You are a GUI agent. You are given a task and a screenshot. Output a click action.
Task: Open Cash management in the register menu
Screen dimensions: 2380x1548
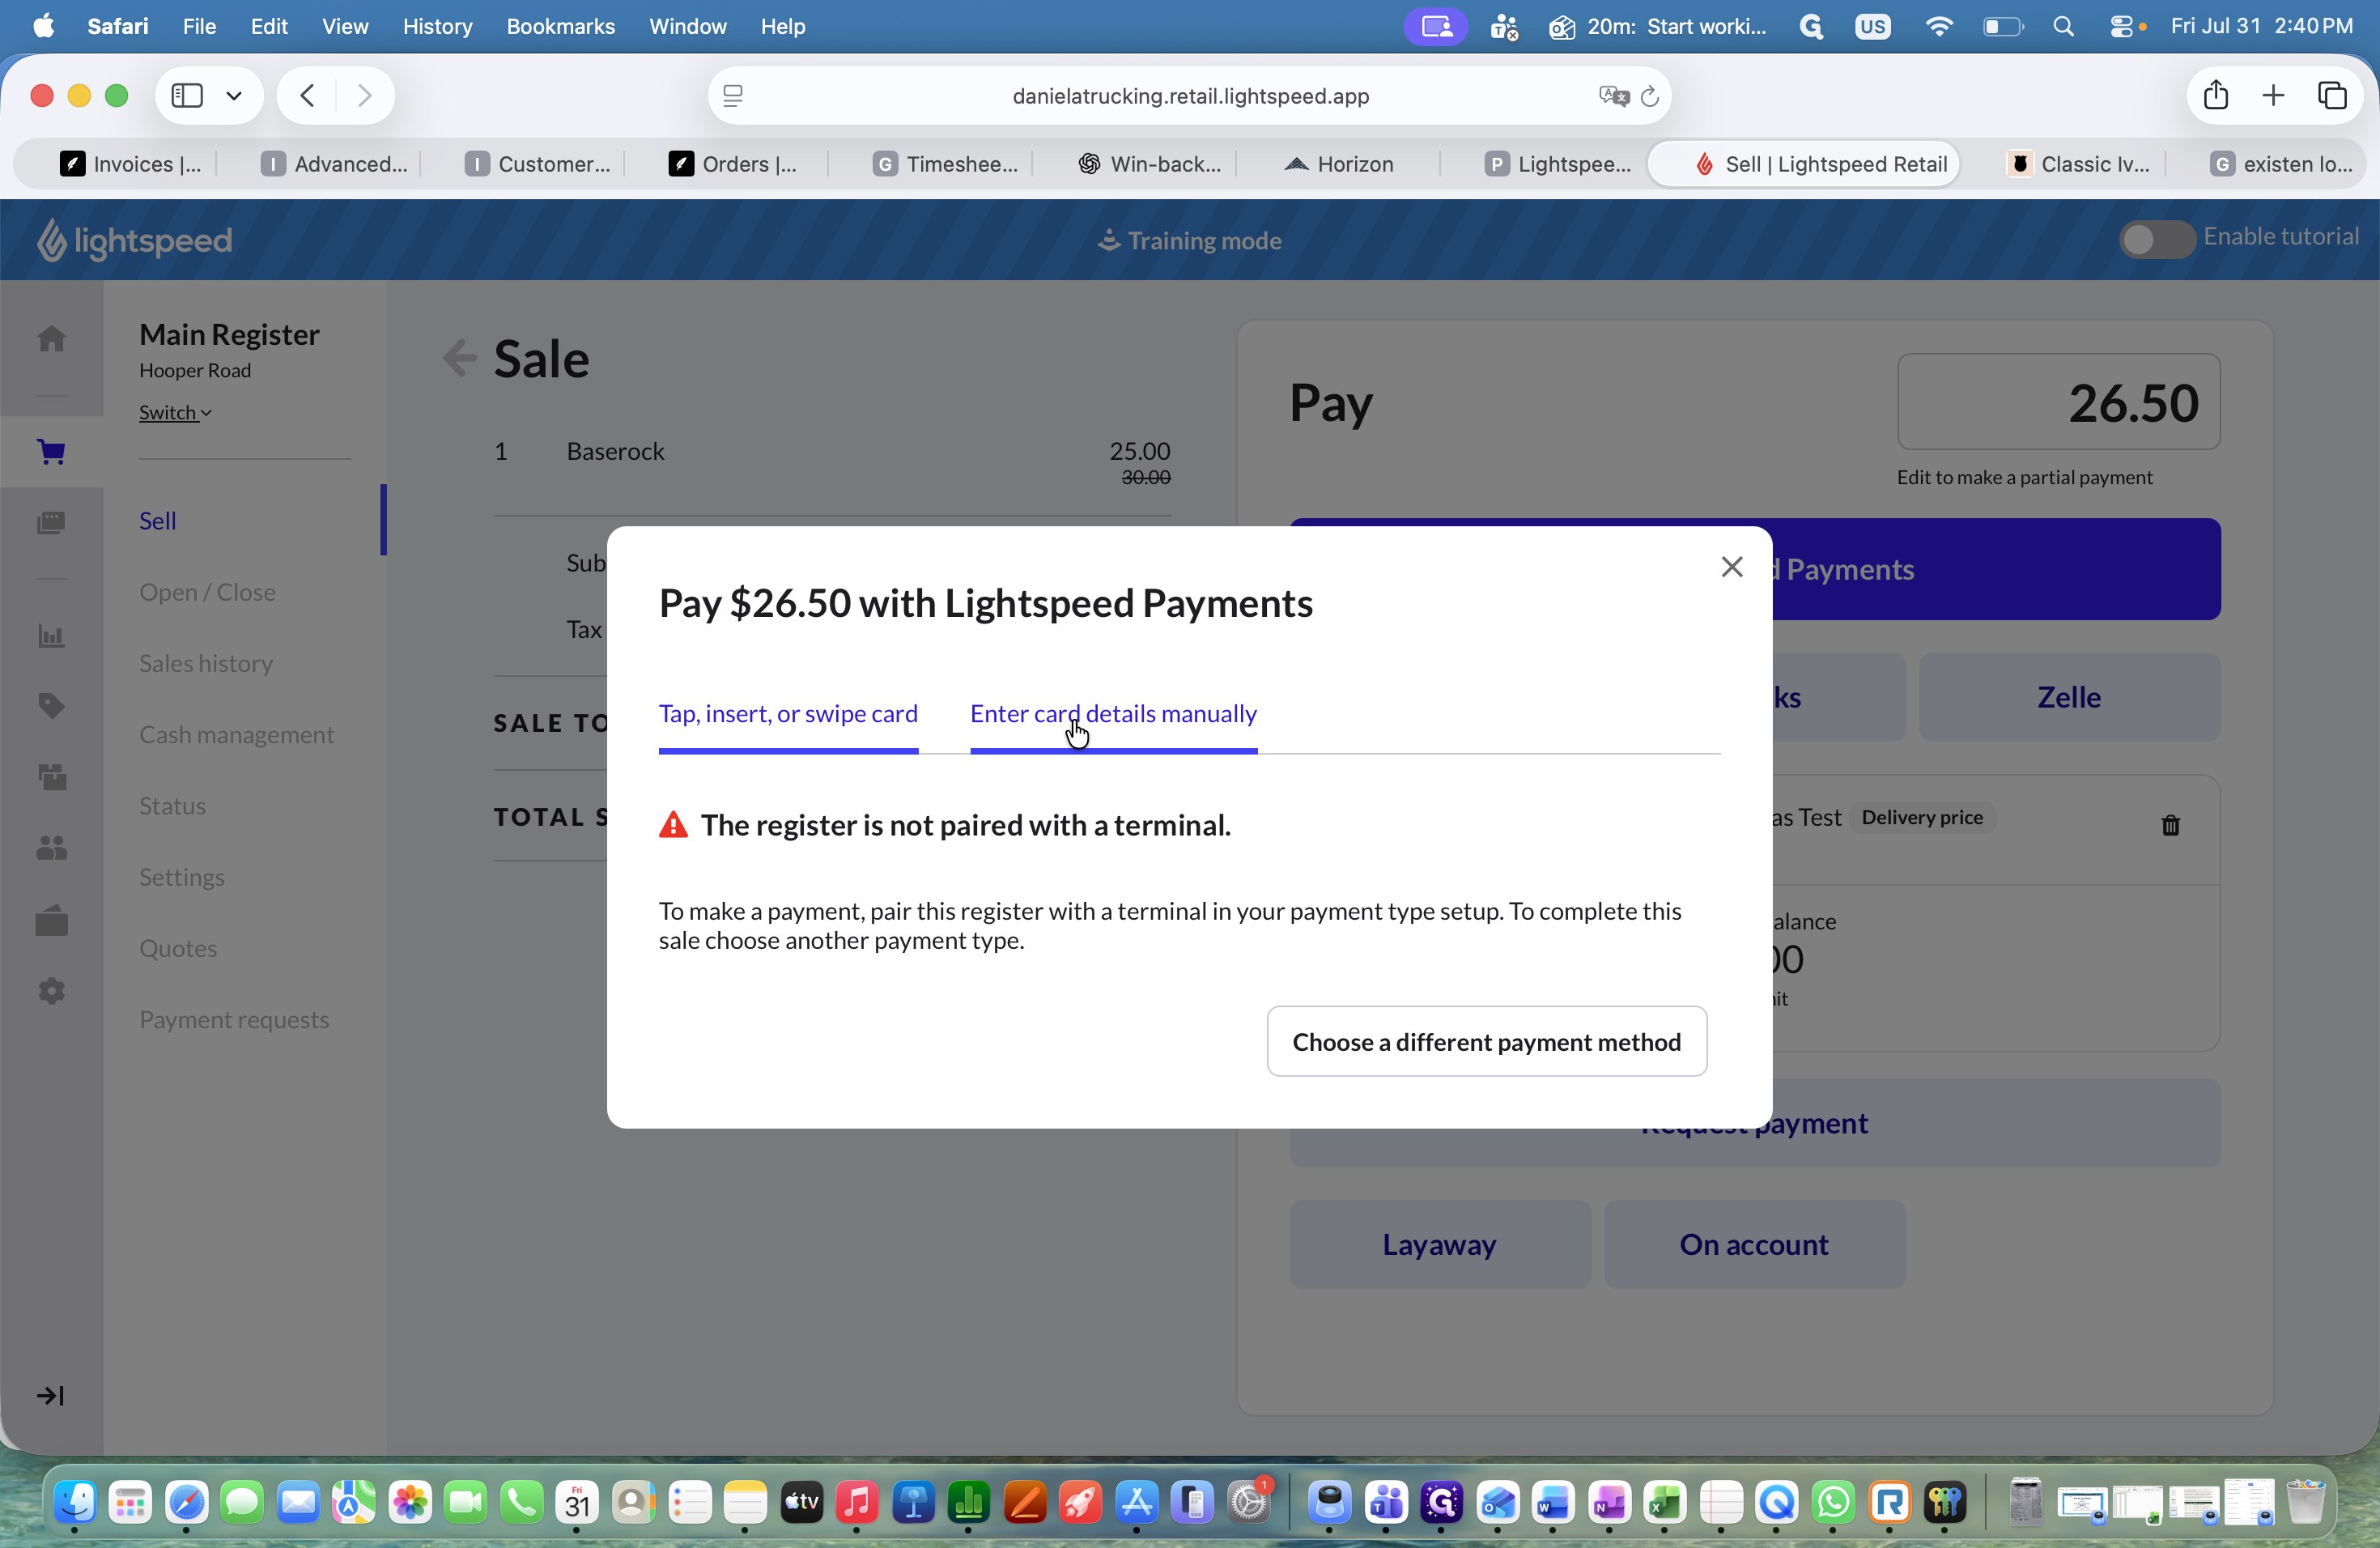236,734
